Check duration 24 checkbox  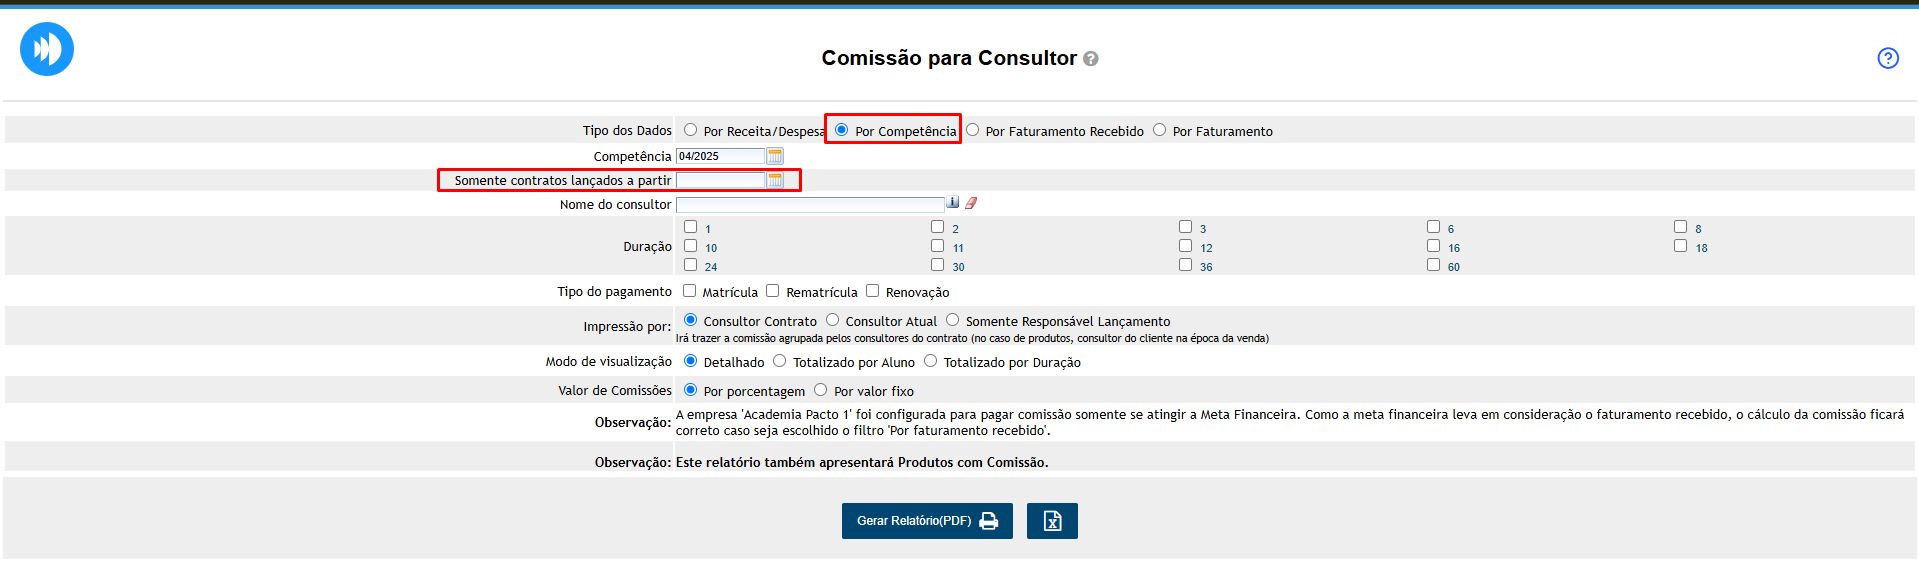pos(690,265)
